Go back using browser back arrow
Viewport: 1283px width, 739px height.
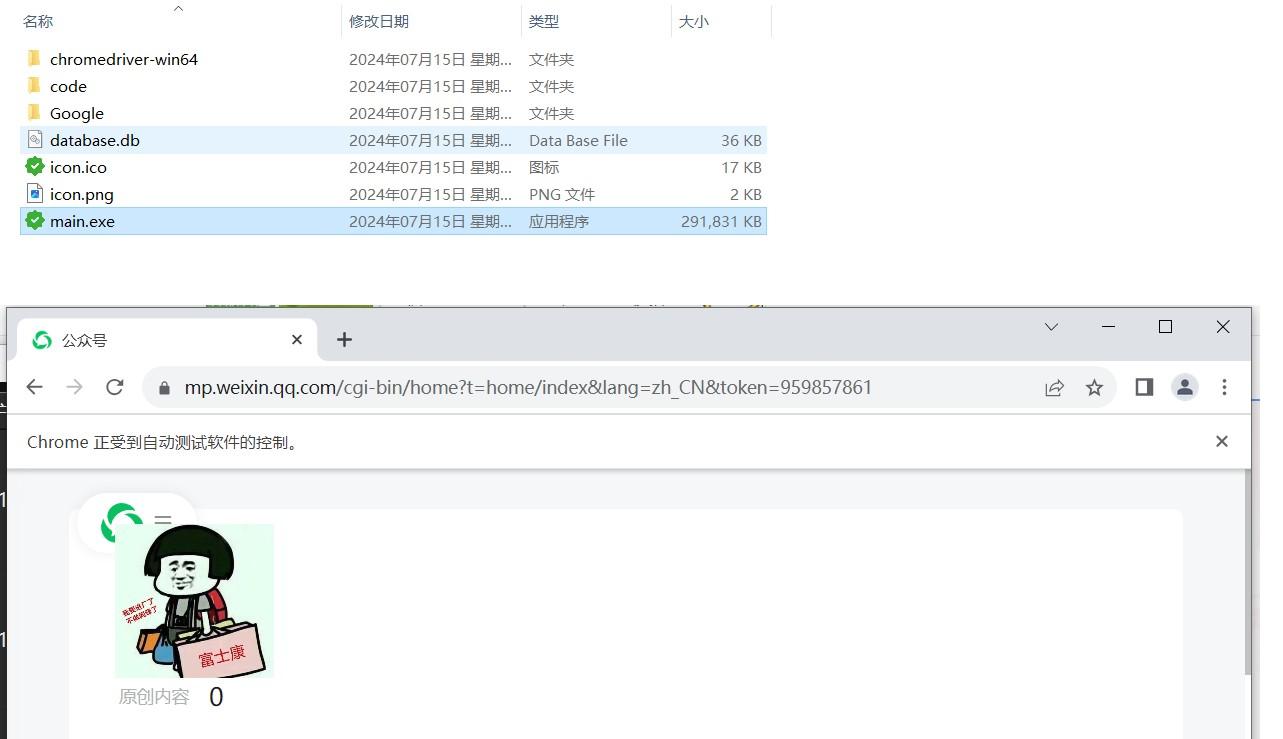[x=35, y=387]
